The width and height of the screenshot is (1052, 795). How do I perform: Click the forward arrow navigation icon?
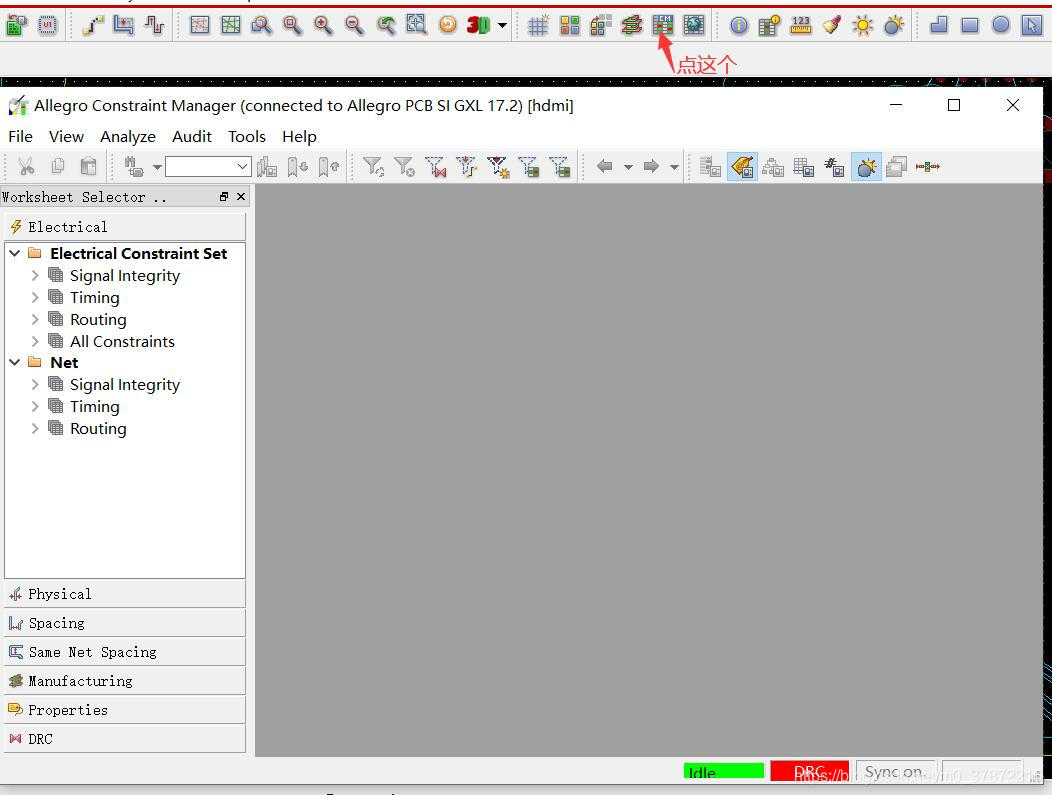click(x=651, y=167)
